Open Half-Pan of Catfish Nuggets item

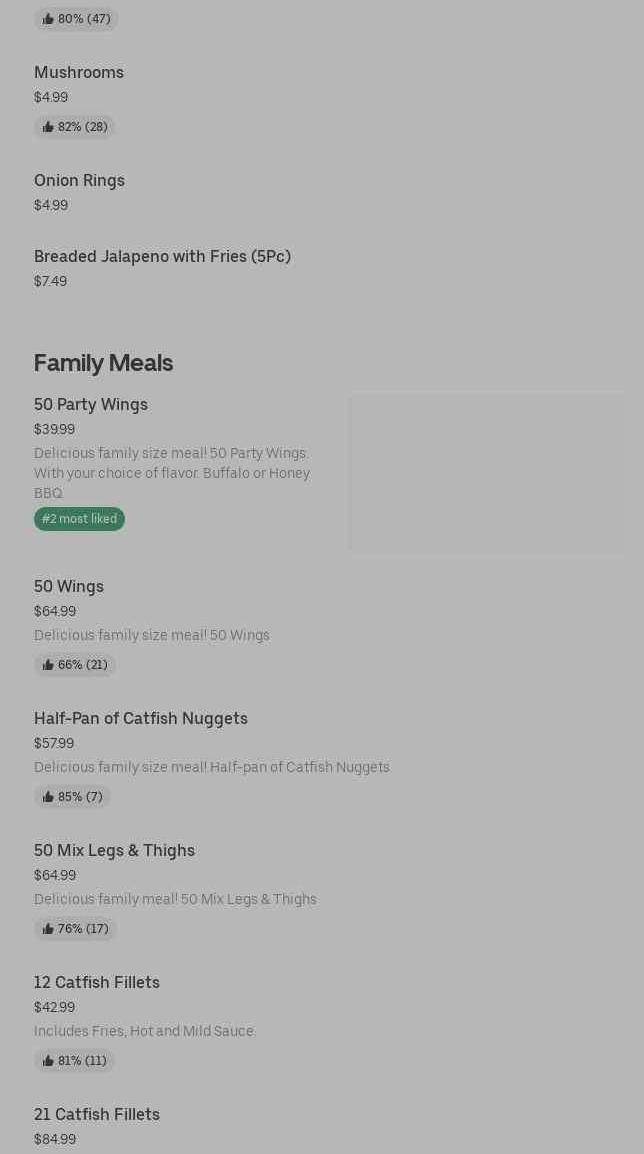tap(141, 718)
